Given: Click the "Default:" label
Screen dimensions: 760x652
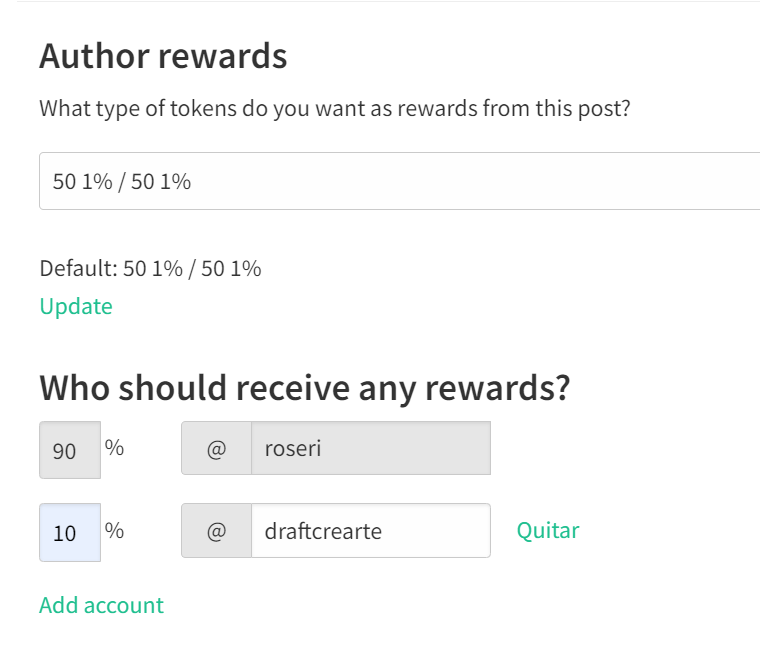Looking at the screenshot, I should pos(78,268).
